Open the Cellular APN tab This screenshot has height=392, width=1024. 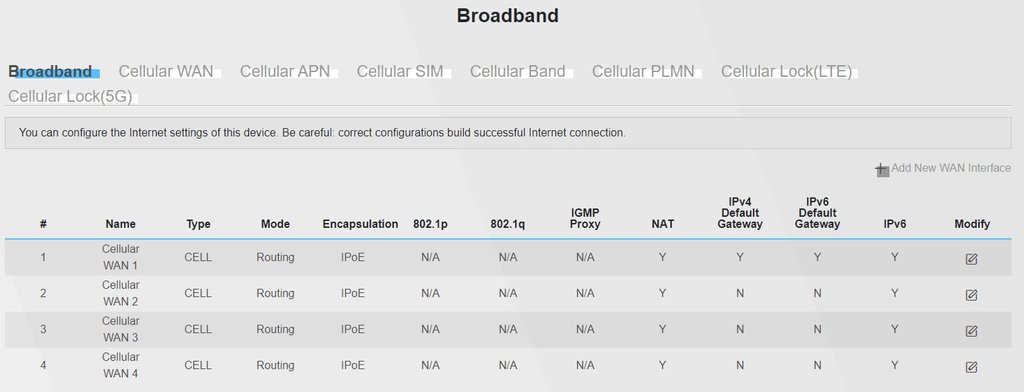point(285,71)
